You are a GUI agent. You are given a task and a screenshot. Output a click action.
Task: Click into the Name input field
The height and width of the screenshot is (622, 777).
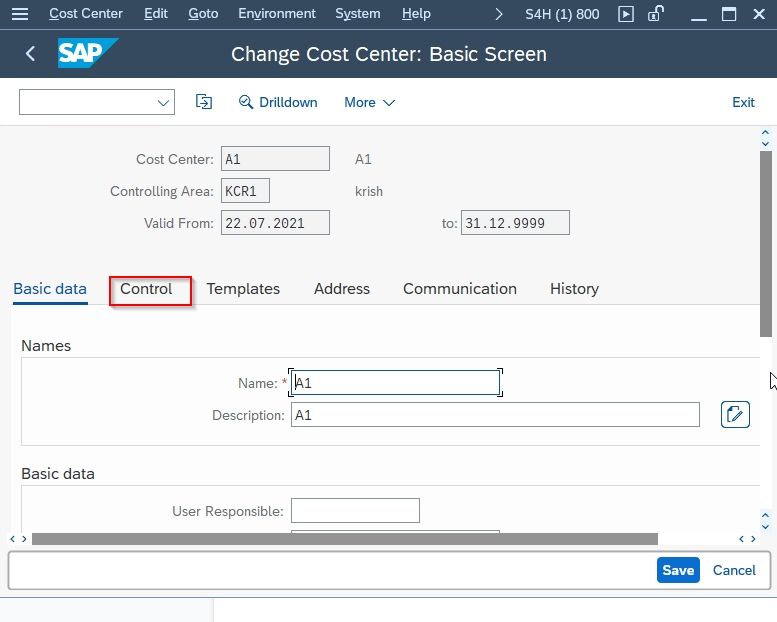[x=395, y=383]
